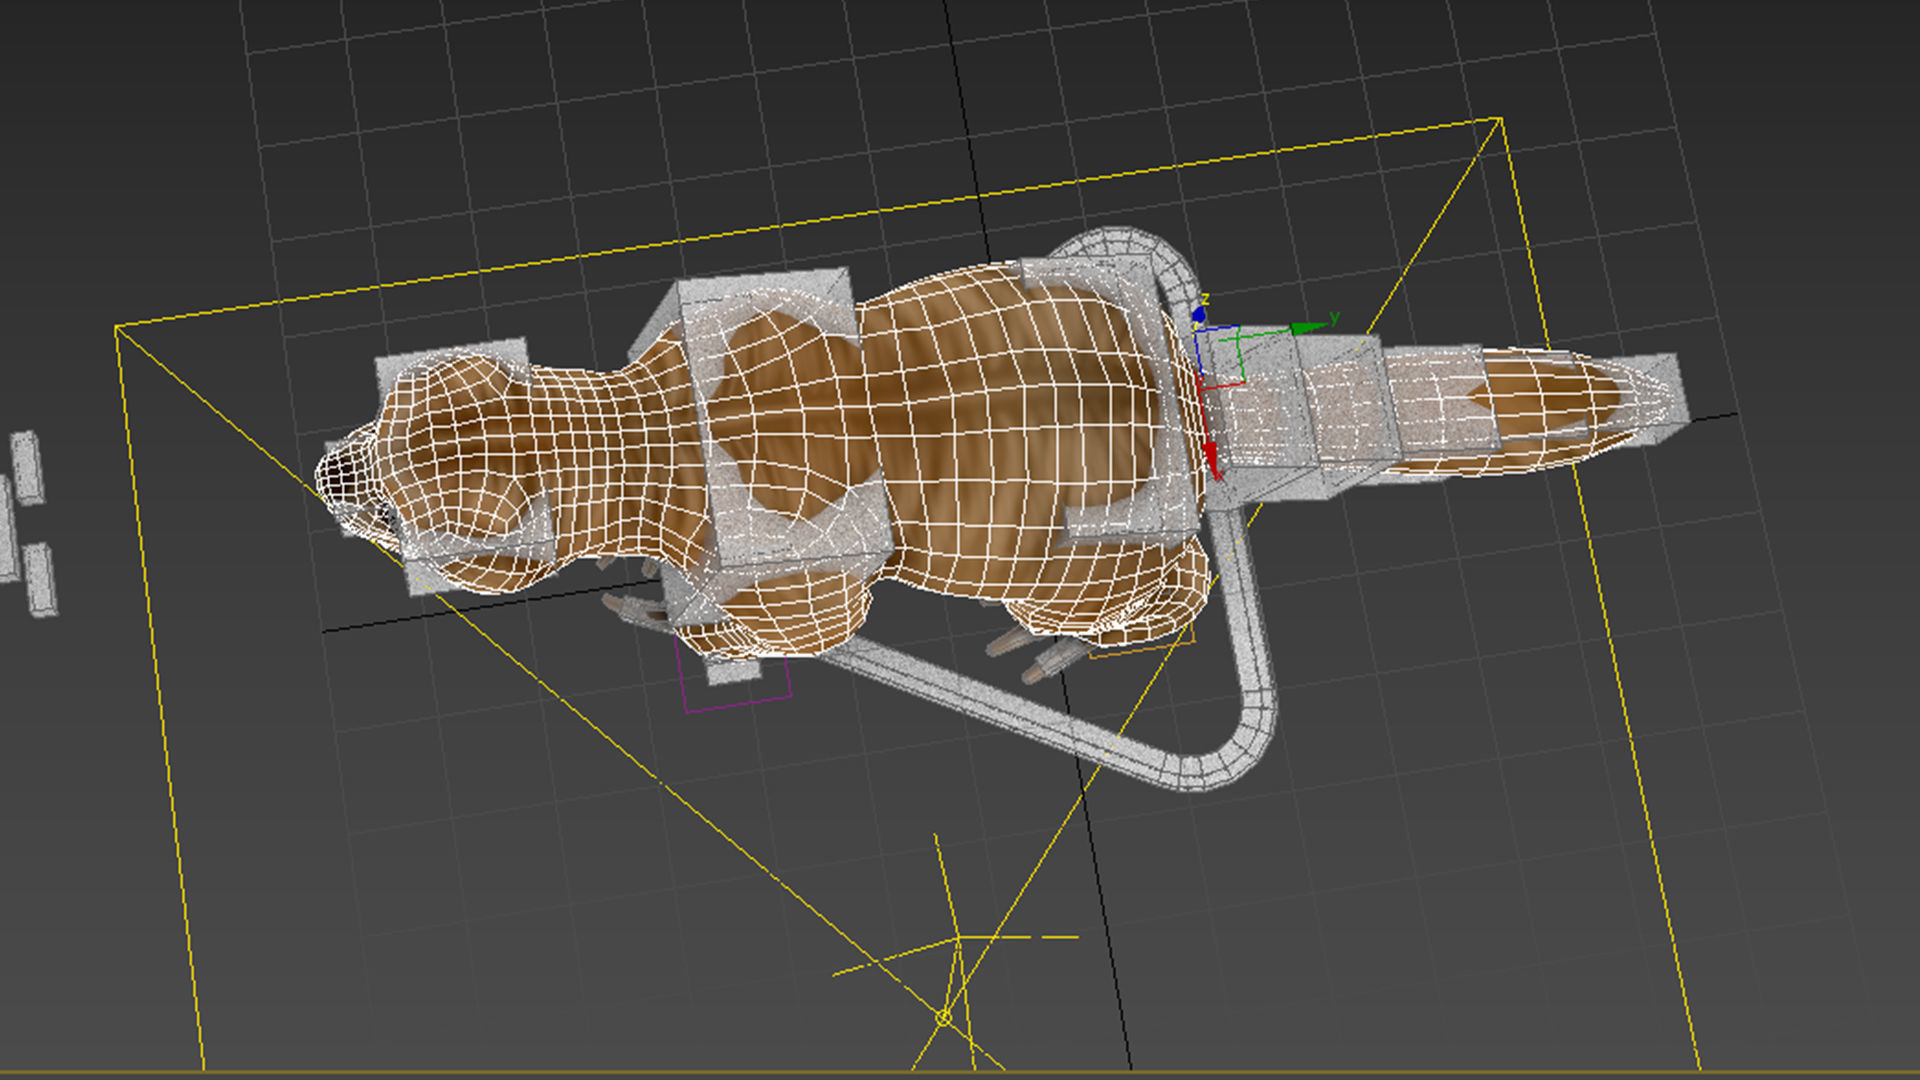This screenshot has width=1920, height=1080.
Task: Select the blue Z-axis handle of the transform gizmo
Action: click(x=1198, y=315)
